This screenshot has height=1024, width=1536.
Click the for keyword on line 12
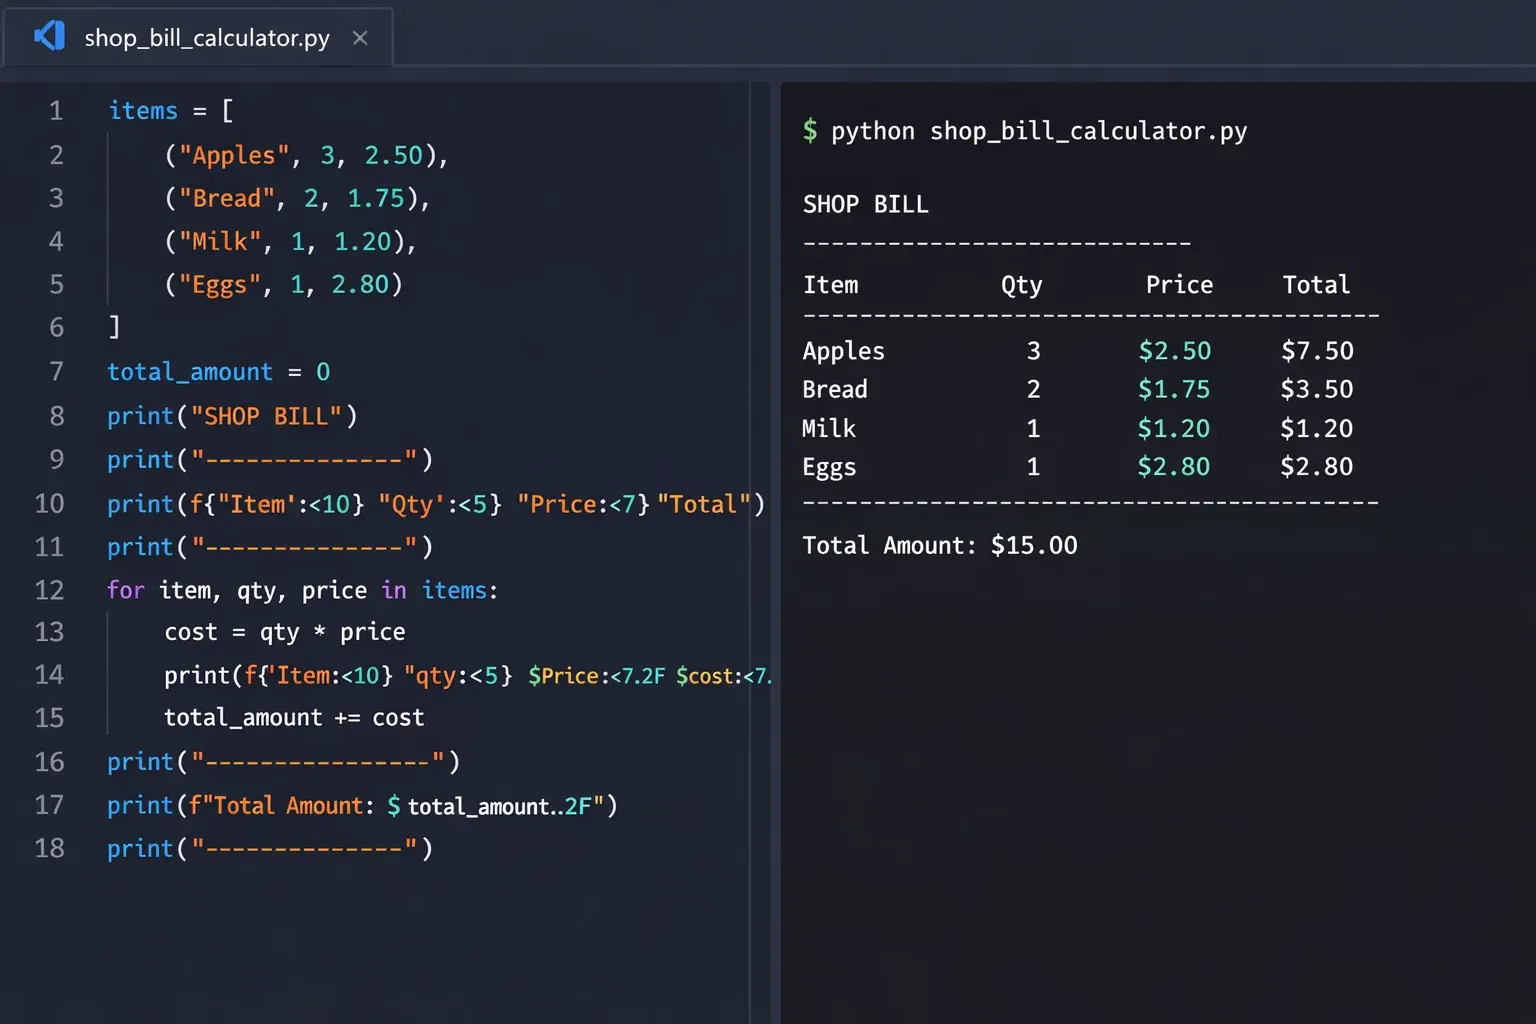126,590
